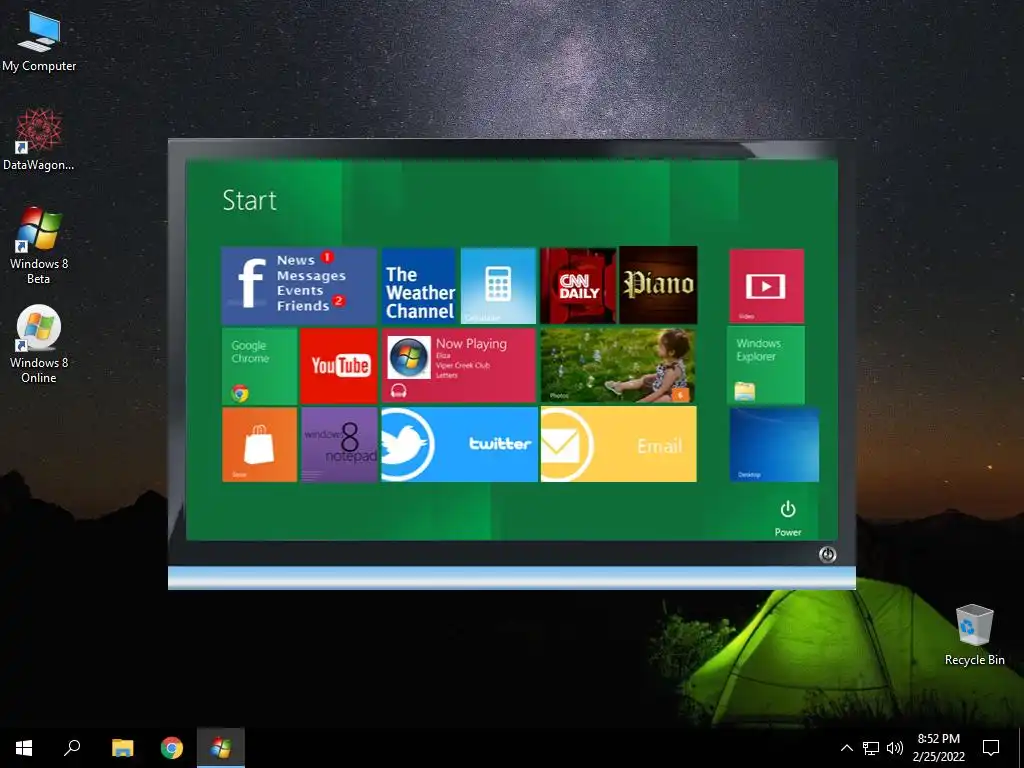Launch Chrome from the taskbar
This screenshot has height=768, width=1024.
(x=172, y=748)
